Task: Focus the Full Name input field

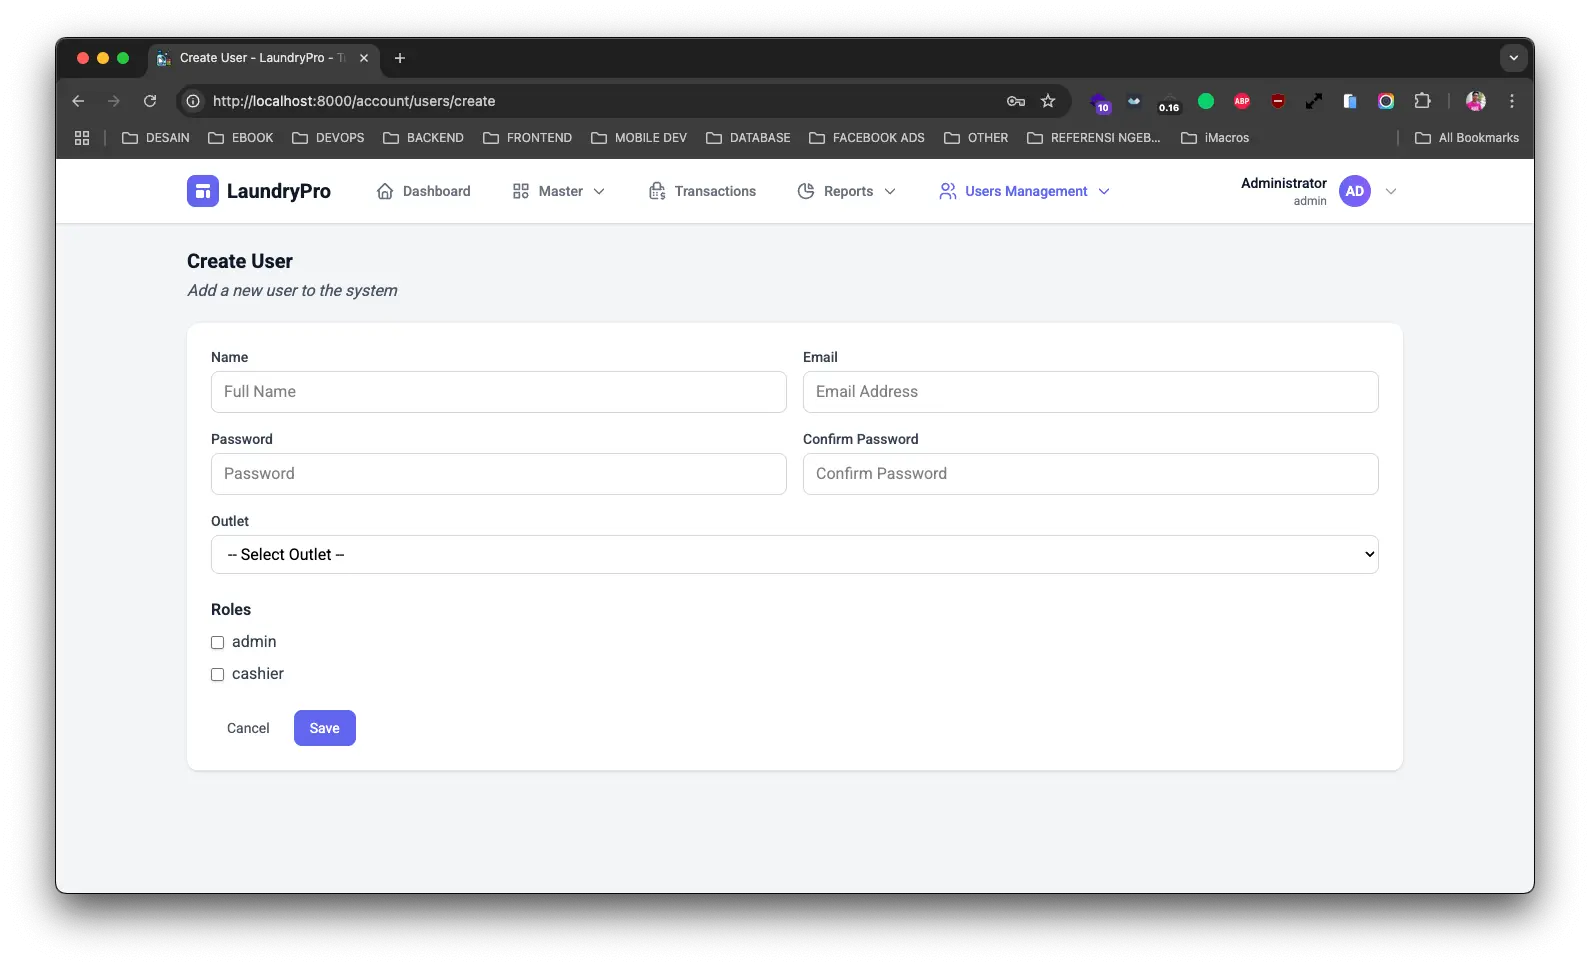Action: pyautogui.click(x=499, y=392)
